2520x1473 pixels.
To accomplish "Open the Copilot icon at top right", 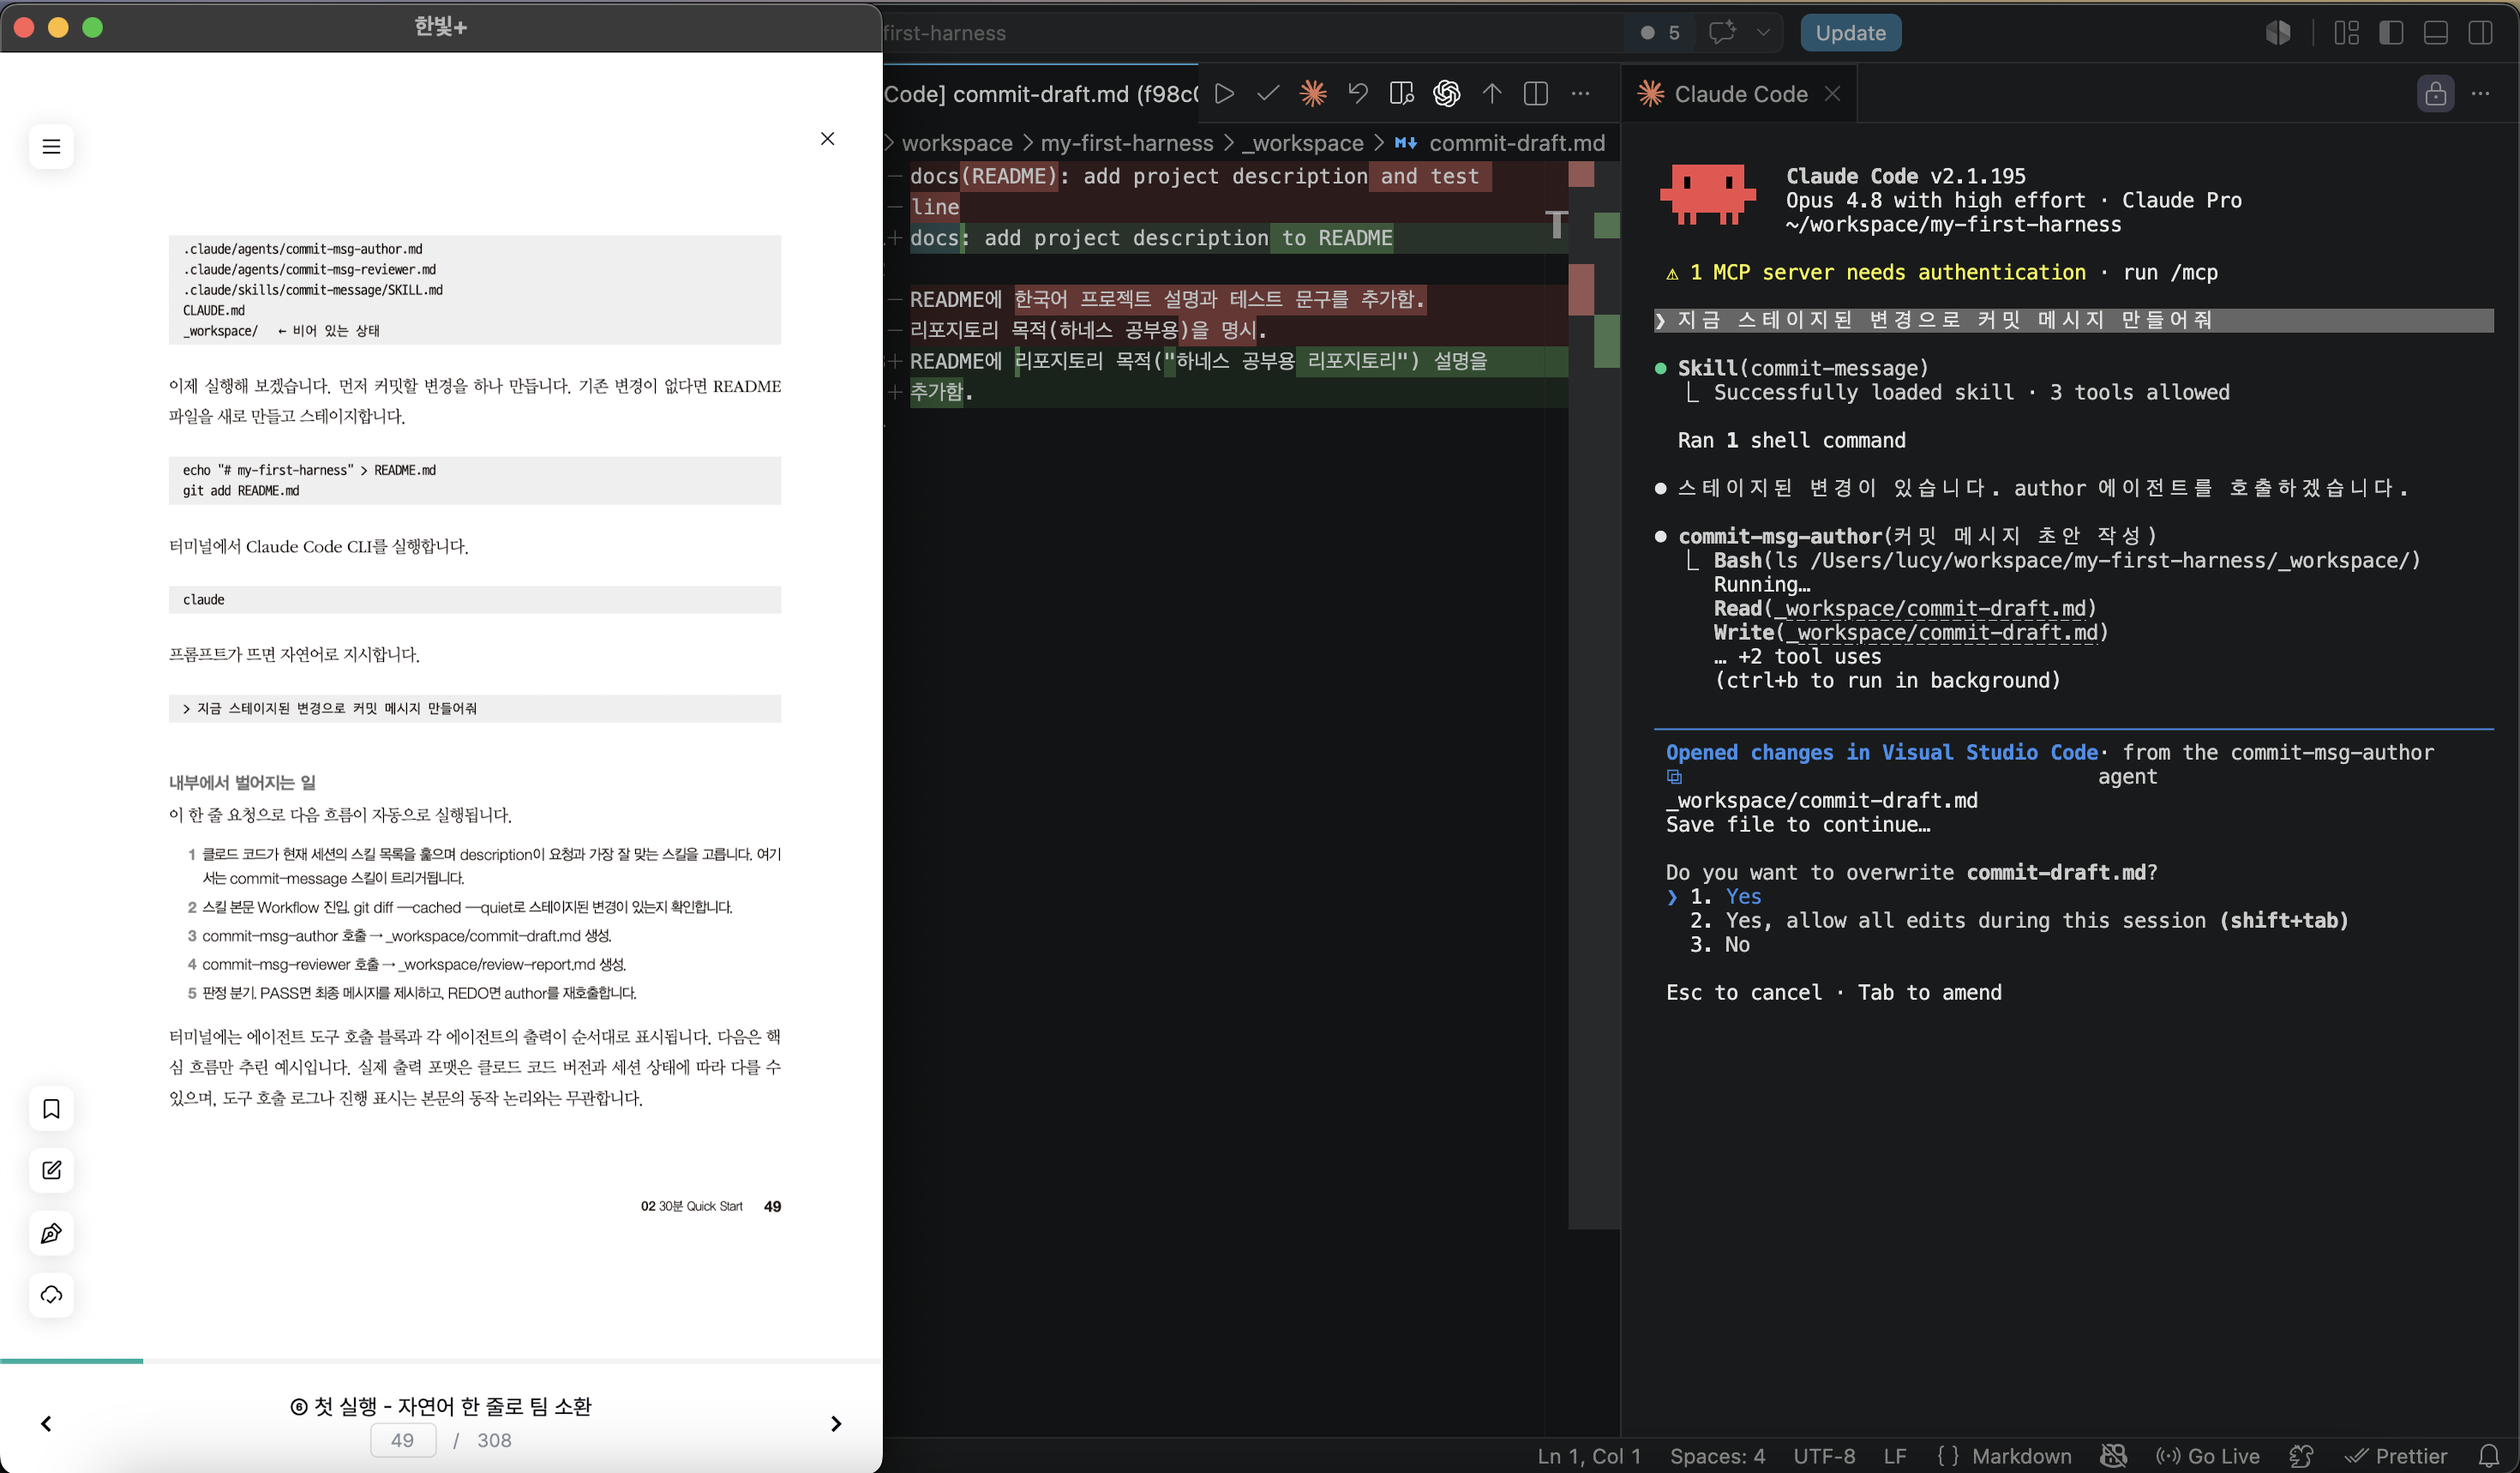I will [2278, 33].
